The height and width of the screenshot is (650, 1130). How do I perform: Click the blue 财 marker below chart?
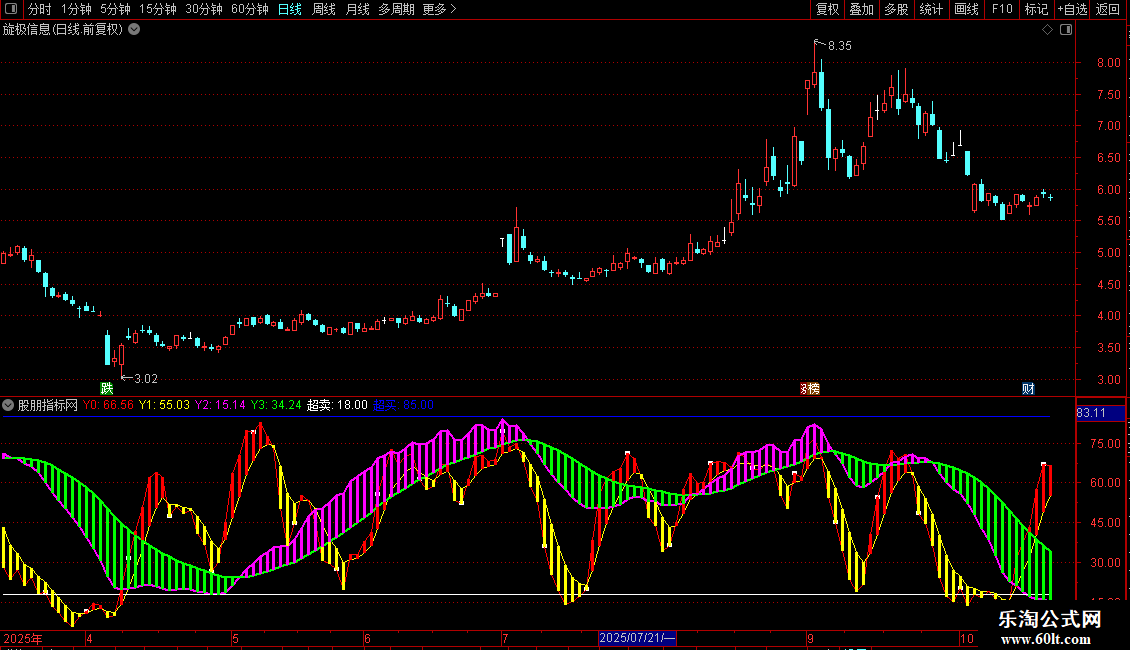1028,388
